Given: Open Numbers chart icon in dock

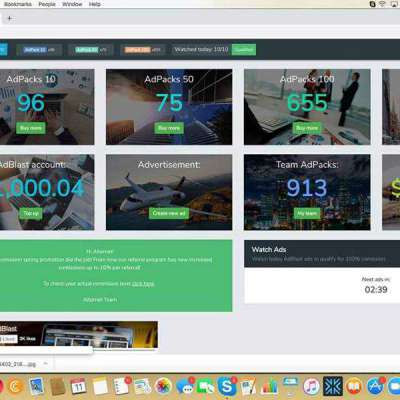Looking at the screenshot, I should pyautogui.click(x=269, y=387).
